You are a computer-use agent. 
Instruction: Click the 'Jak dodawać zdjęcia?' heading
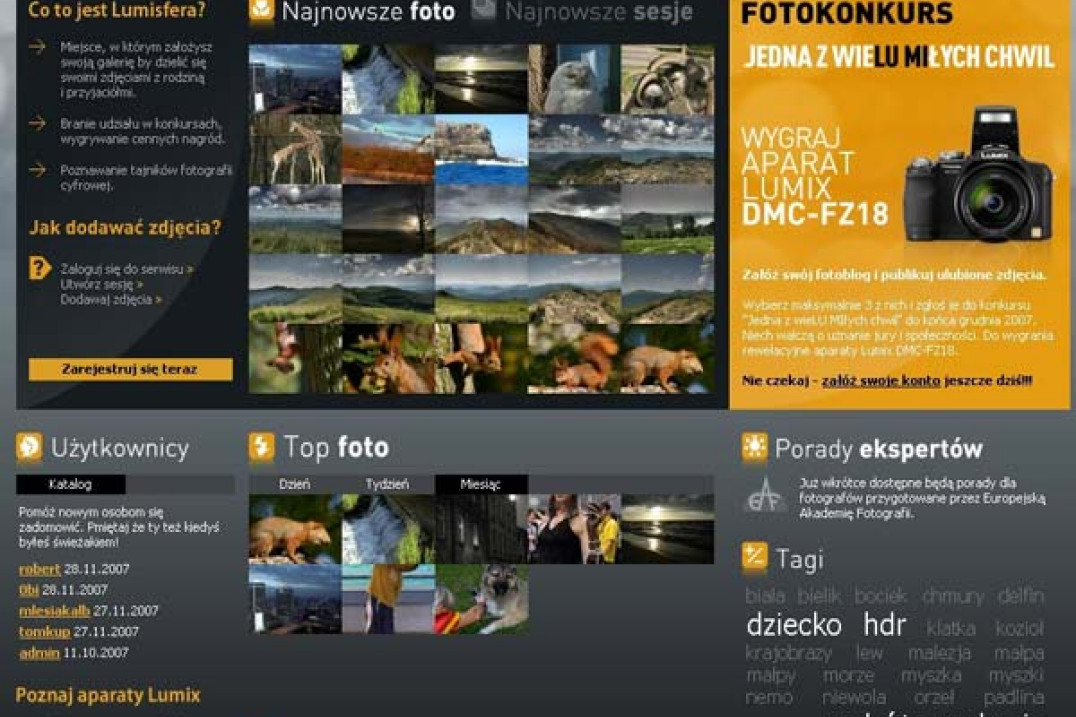coord(125,227)
